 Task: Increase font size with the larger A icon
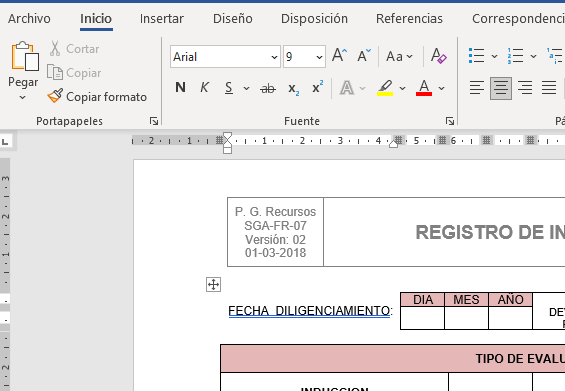339,56
